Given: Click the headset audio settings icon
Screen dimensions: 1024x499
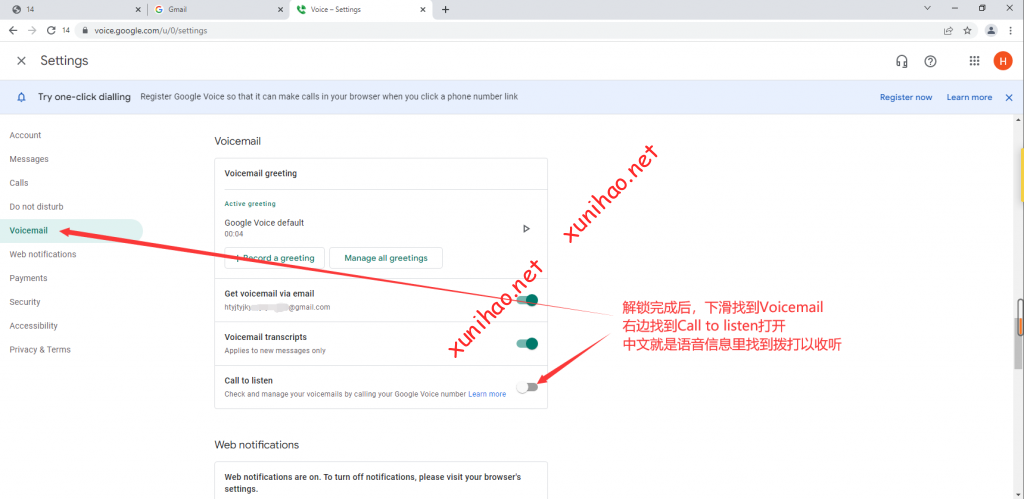Looking at the screenshot, I should point(901,61).
